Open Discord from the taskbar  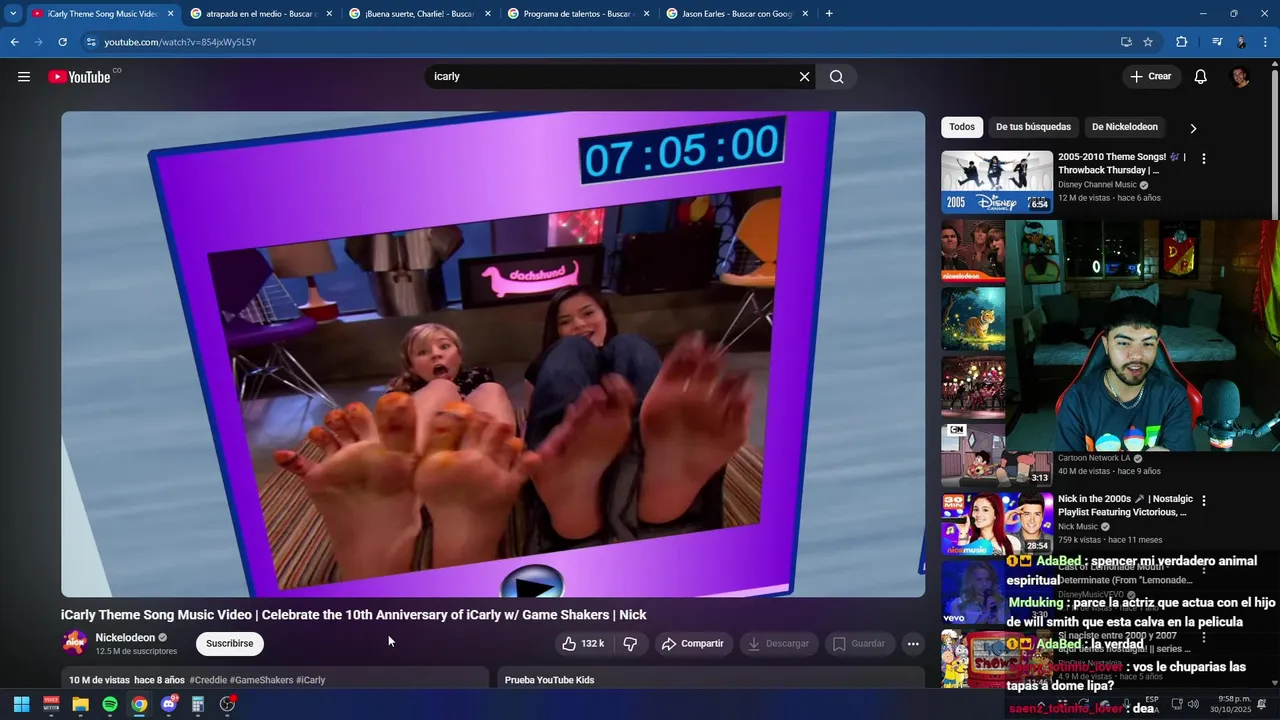coord(169,704)
